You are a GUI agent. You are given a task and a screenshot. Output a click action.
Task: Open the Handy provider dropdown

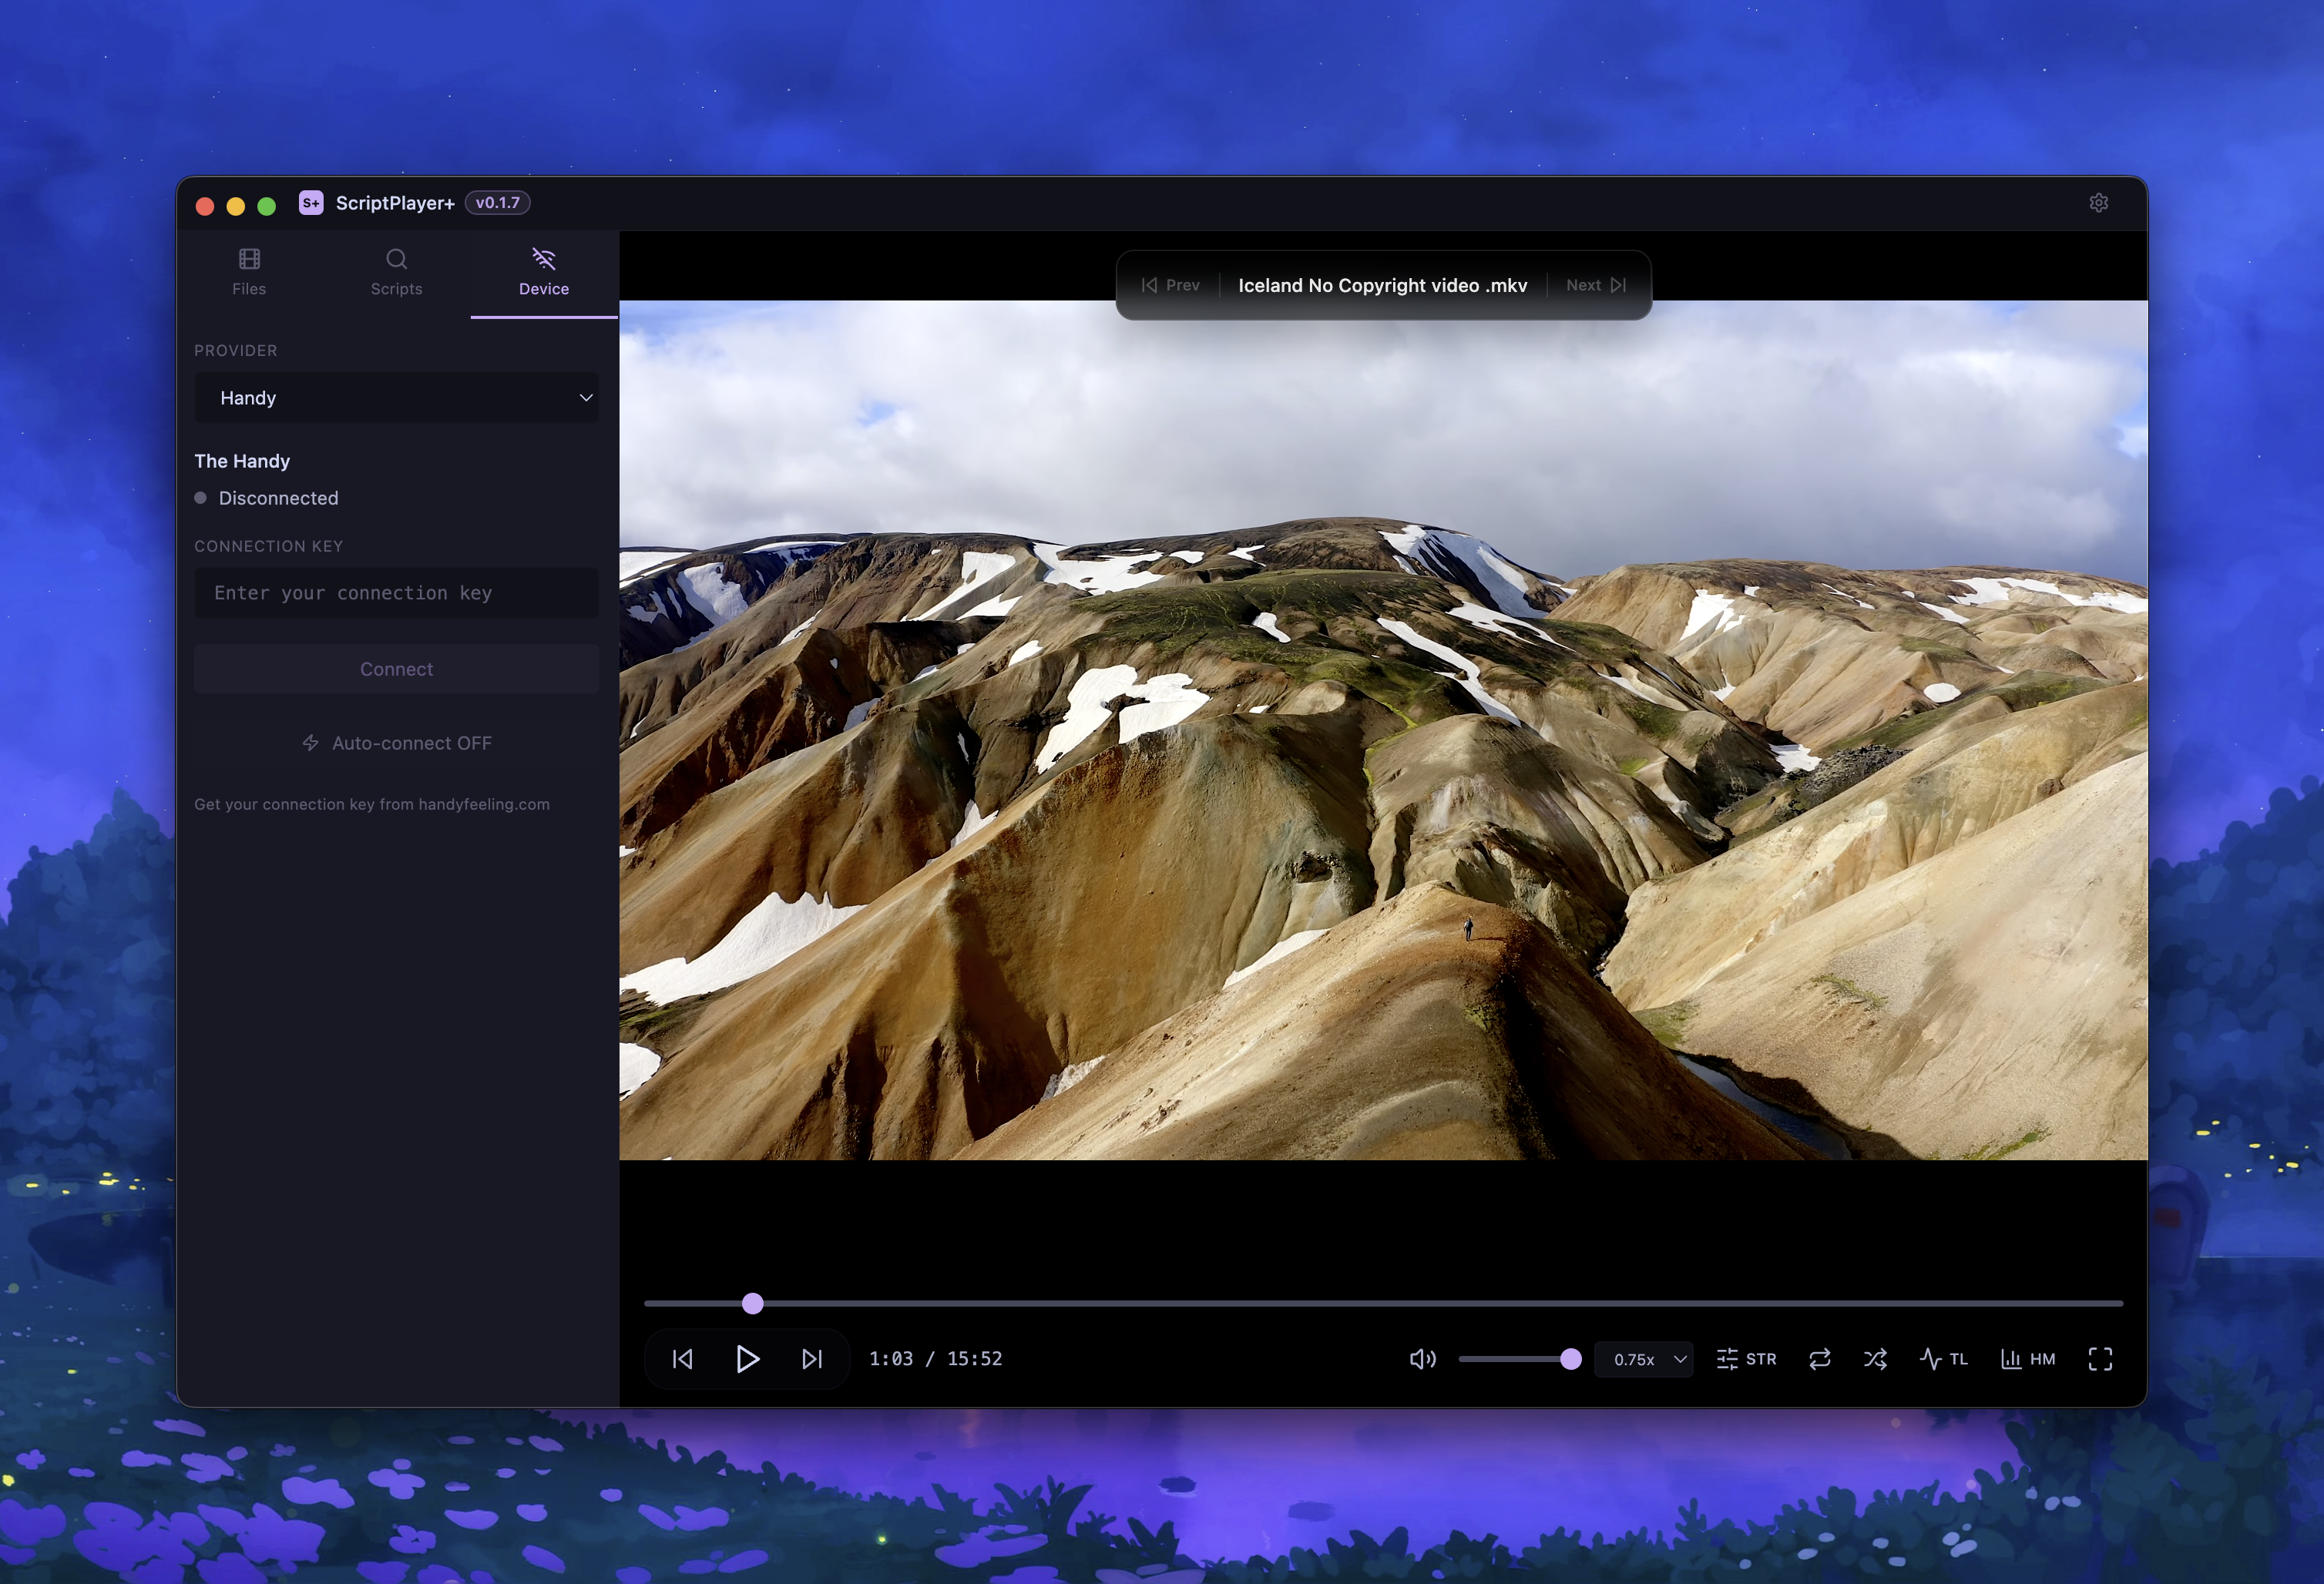(x=397, y=398)
